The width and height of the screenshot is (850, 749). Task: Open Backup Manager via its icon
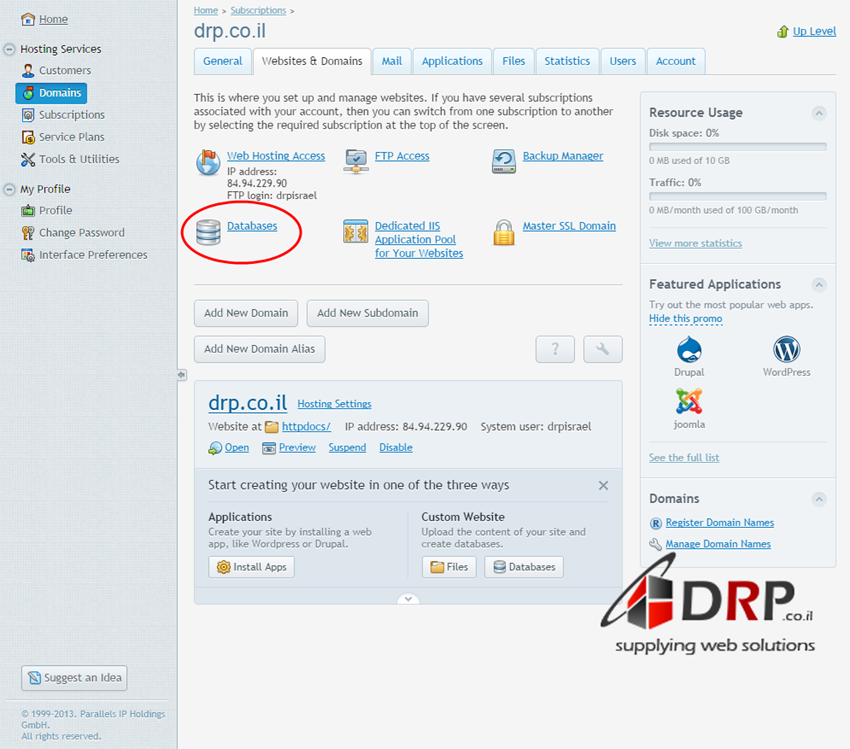(504, 161)
